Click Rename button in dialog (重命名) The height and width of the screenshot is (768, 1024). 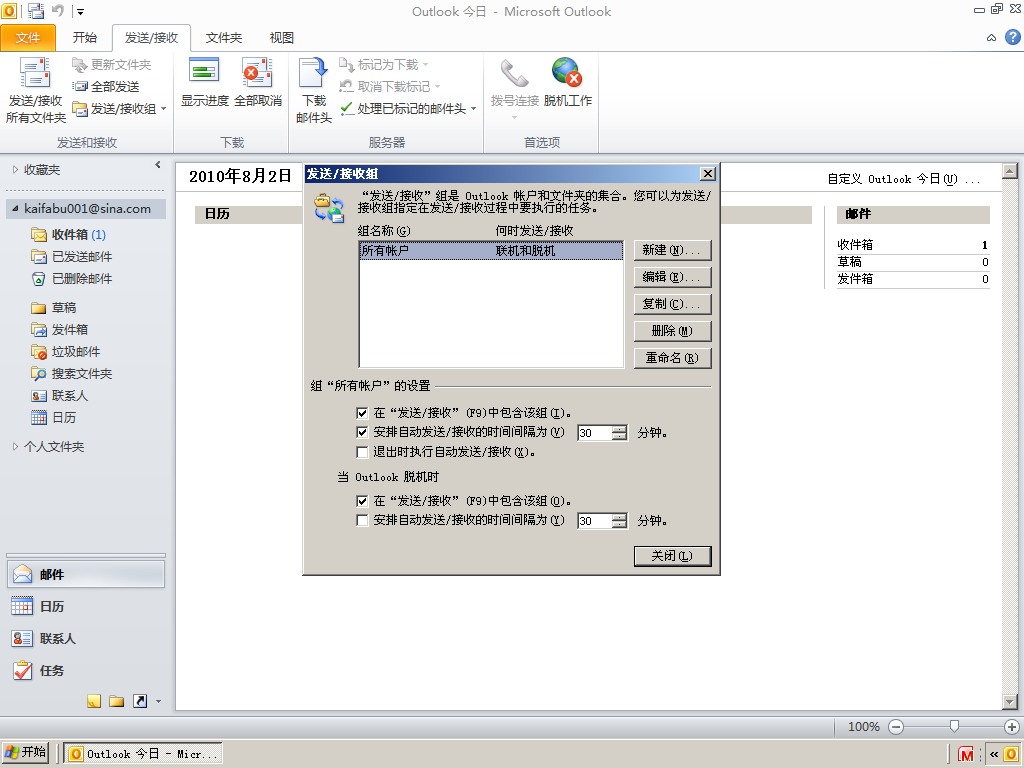click(x=672, y=358)
